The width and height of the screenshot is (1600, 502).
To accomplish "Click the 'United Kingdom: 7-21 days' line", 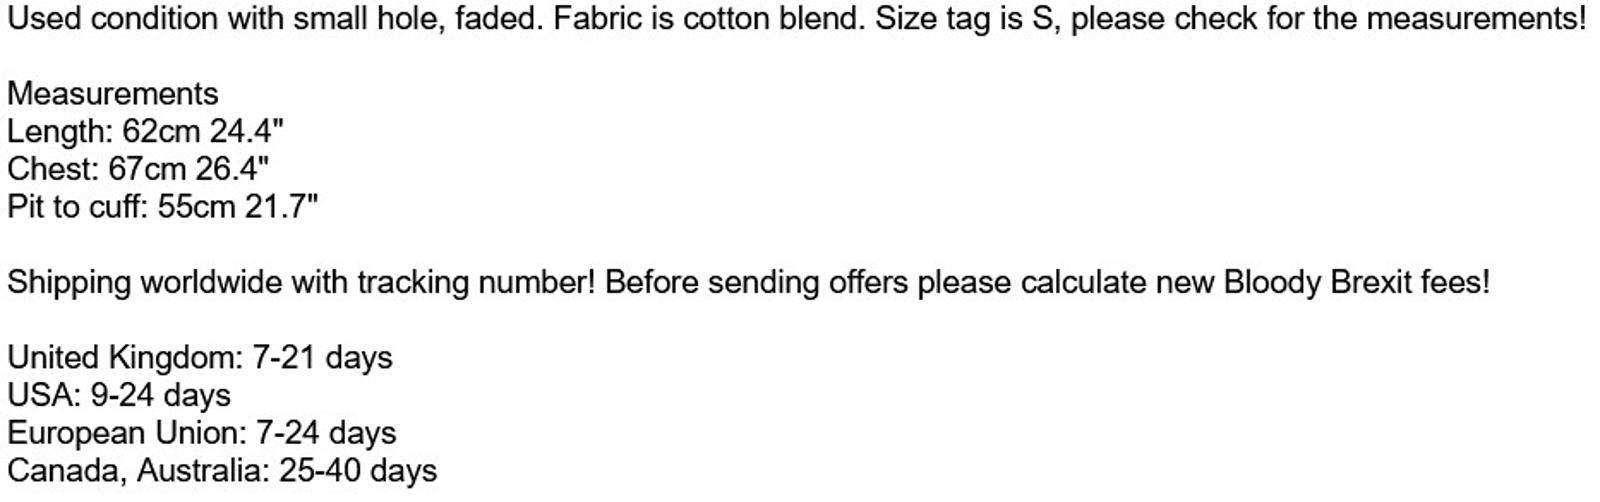I will click(200, 357).
